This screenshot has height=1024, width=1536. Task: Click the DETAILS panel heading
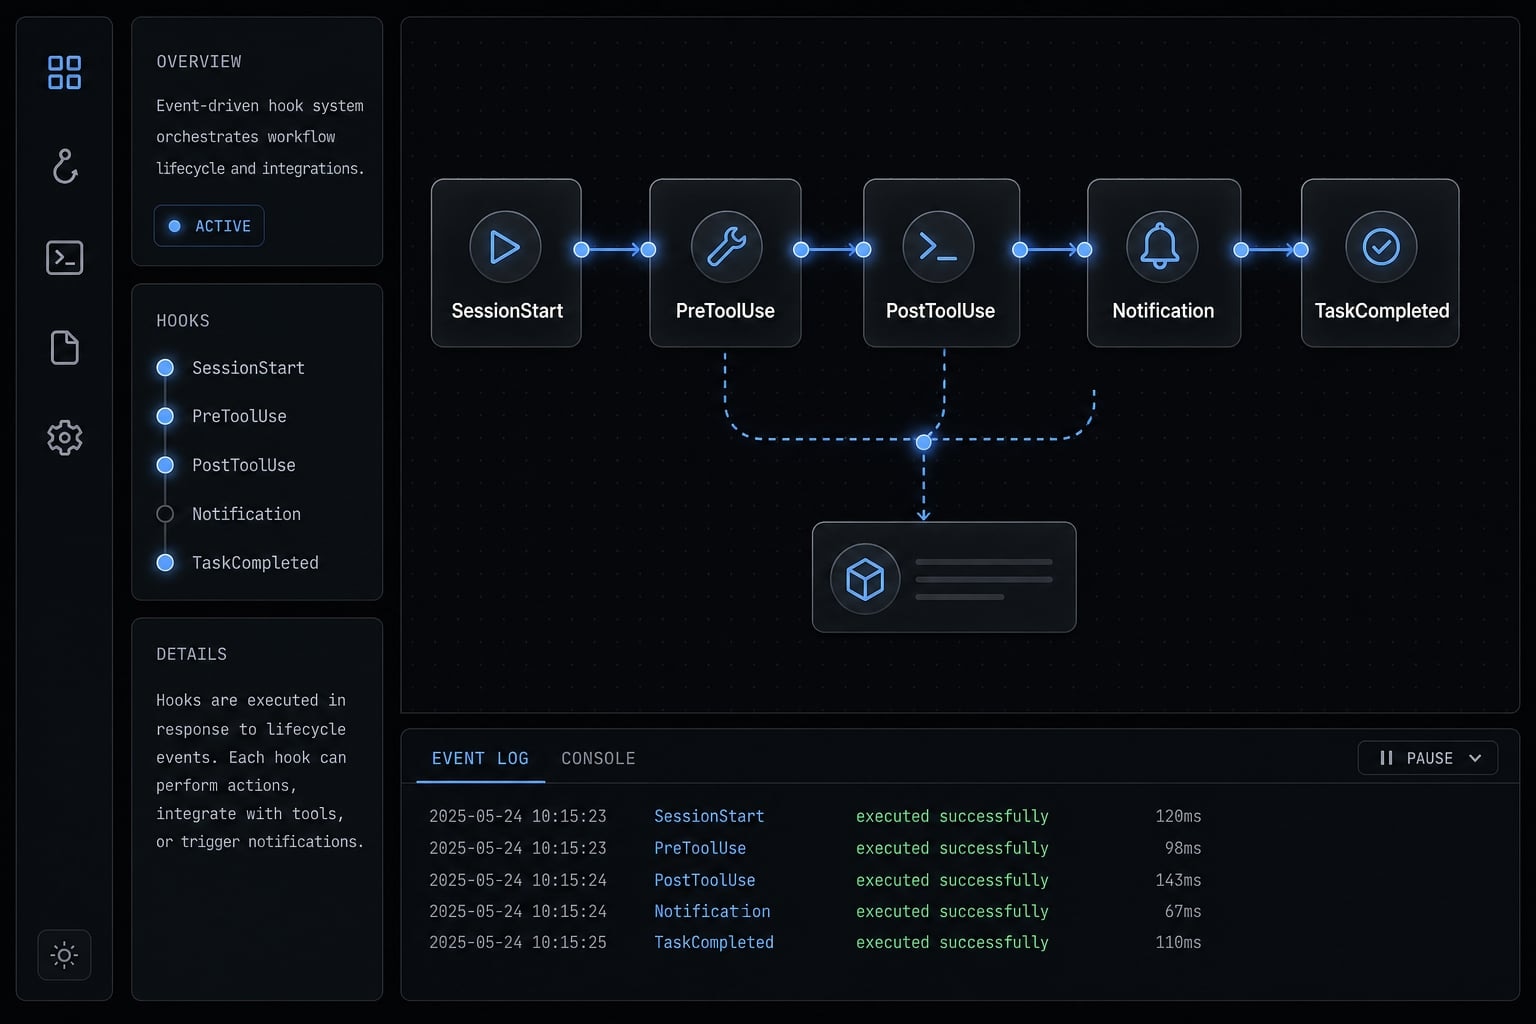[x=191, y=654]
